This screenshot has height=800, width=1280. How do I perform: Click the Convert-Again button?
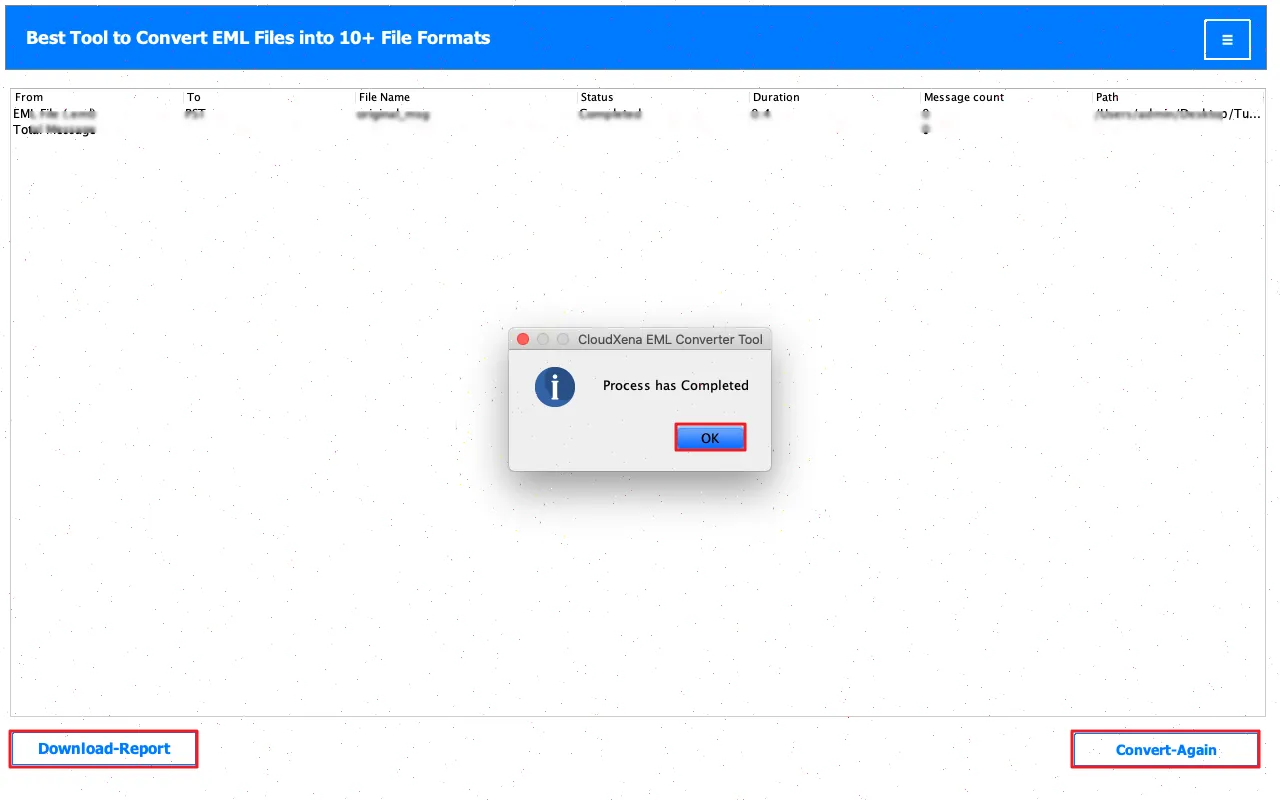click(1165, 750)
